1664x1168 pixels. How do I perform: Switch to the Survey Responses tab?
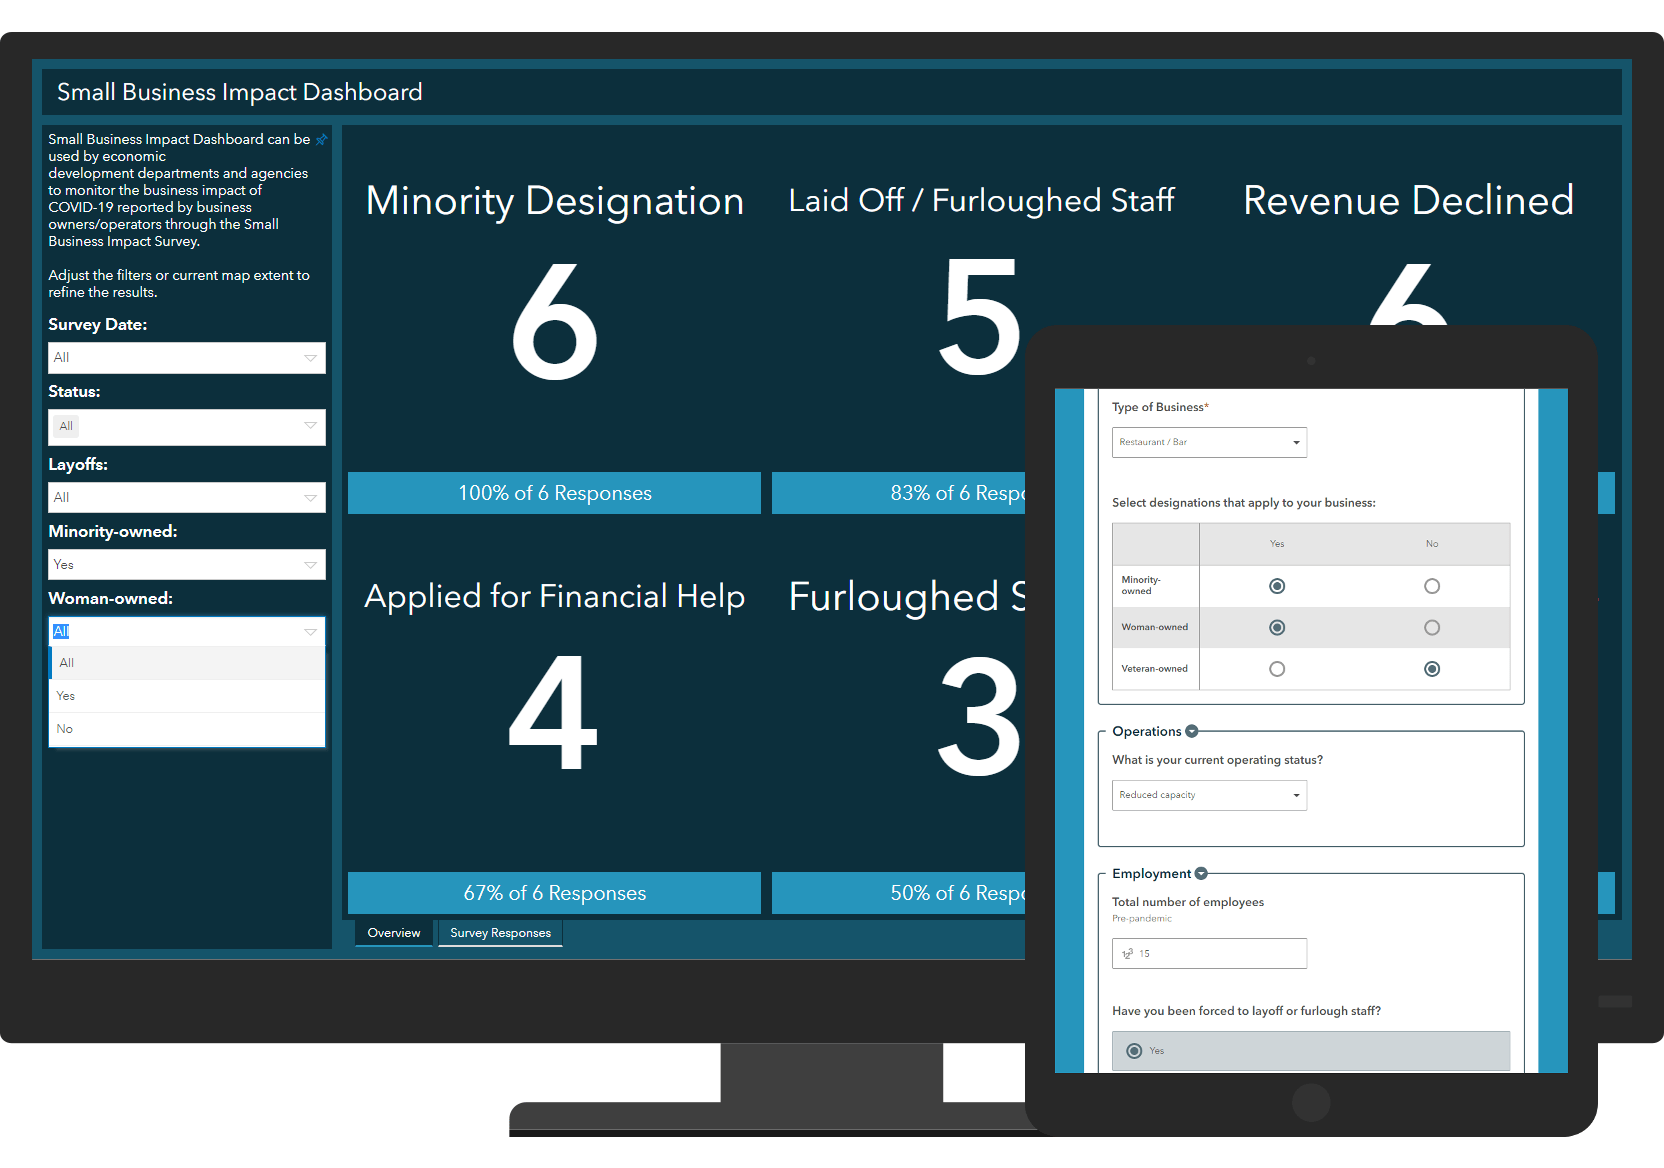point(500,933)
